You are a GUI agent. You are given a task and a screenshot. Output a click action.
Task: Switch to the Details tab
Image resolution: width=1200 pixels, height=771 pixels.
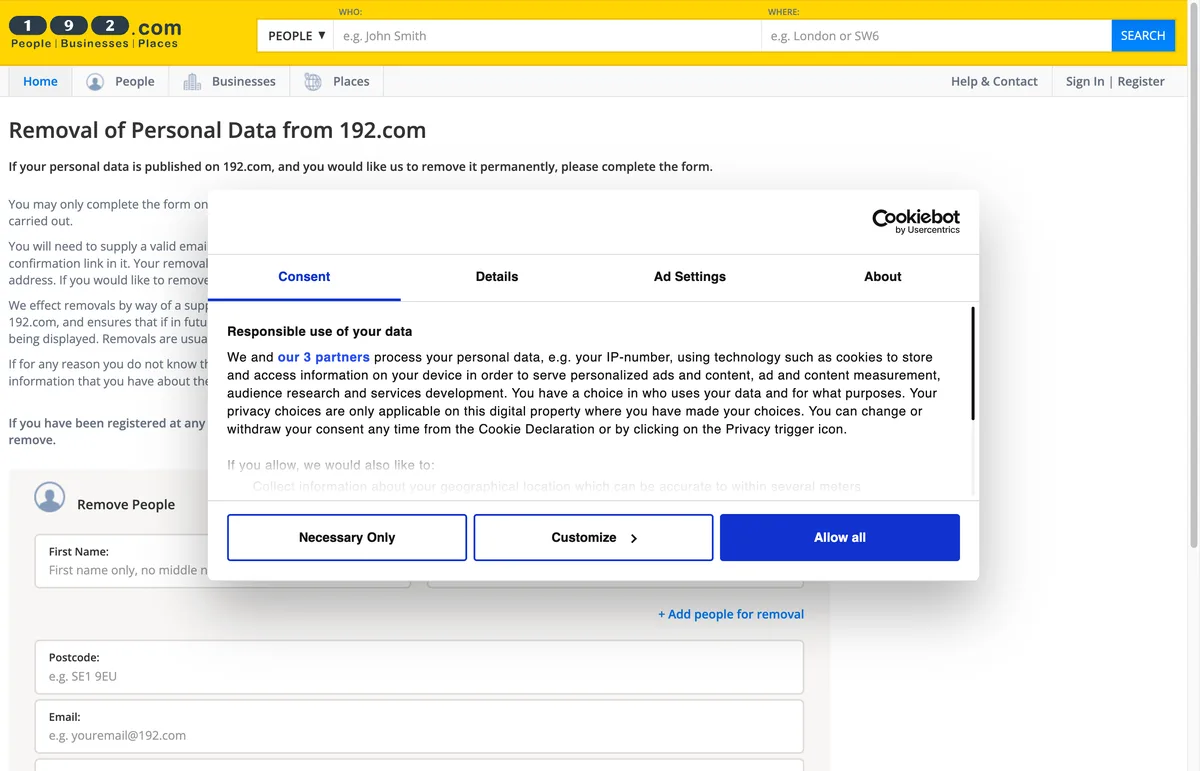497,277
